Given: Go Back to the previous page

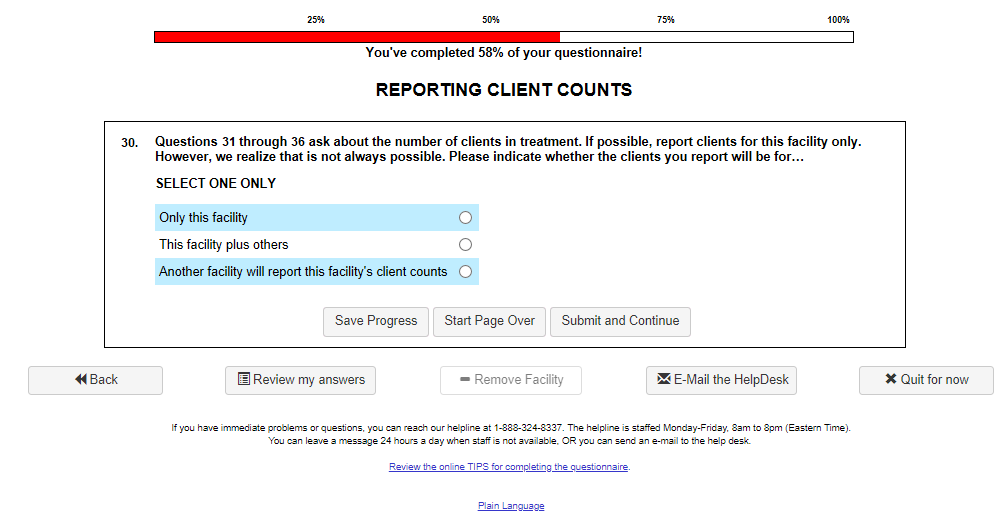Looking at the screenshot, I should pyautogui.click(x=95, y=381).
